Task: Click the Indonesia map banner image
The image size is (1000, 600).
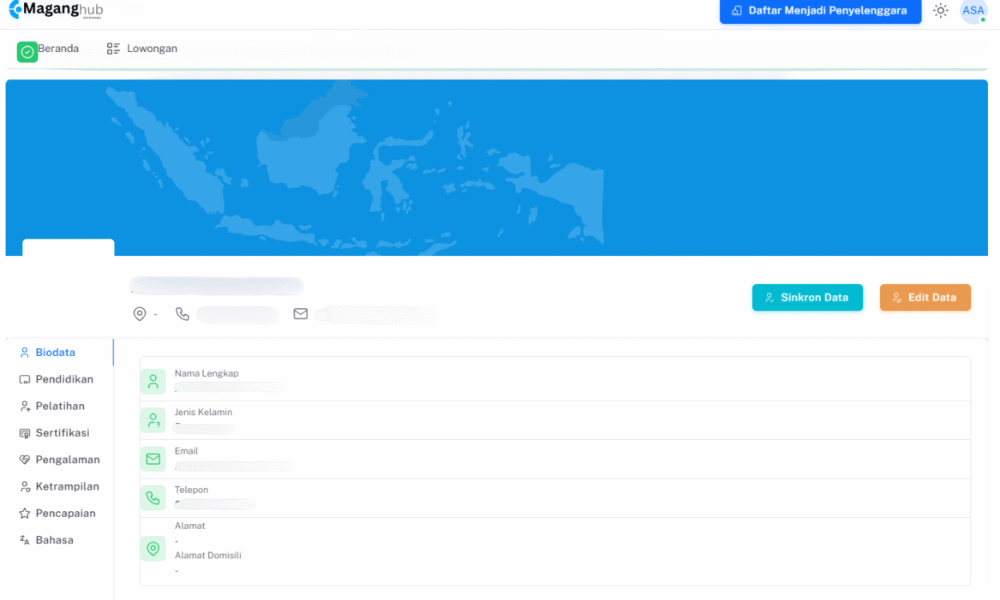Action: [497, 168]
